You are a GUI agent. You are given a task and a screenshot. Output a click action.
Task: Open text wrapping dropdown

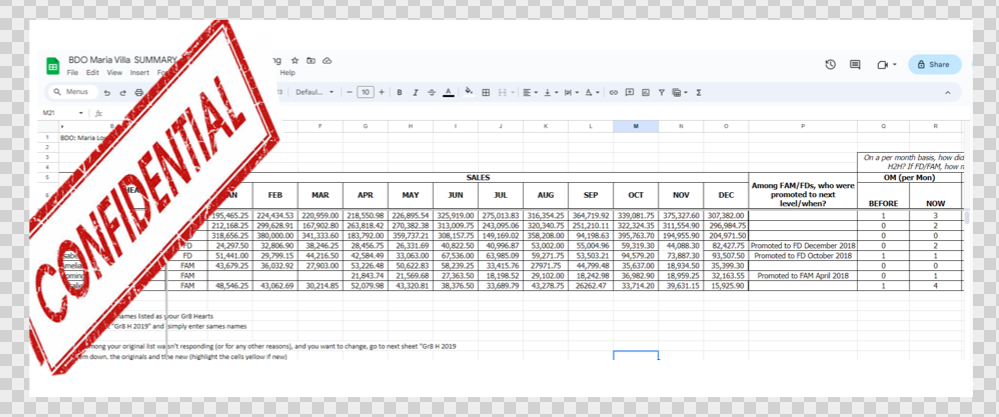point(571,92)
